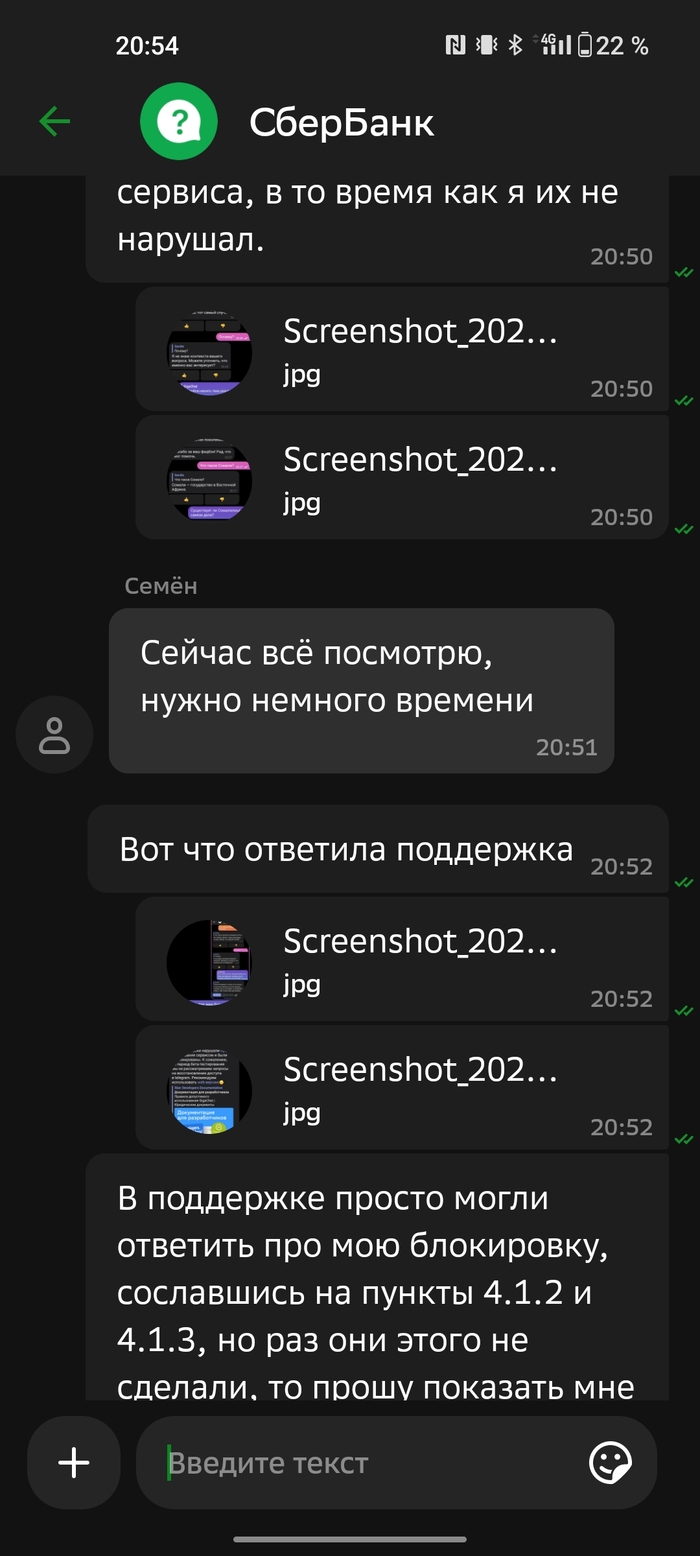This screenshot has width=700, height=1556.
Task: Tap the battery indicator showing 22 %
Action: (x=612, y=45)
